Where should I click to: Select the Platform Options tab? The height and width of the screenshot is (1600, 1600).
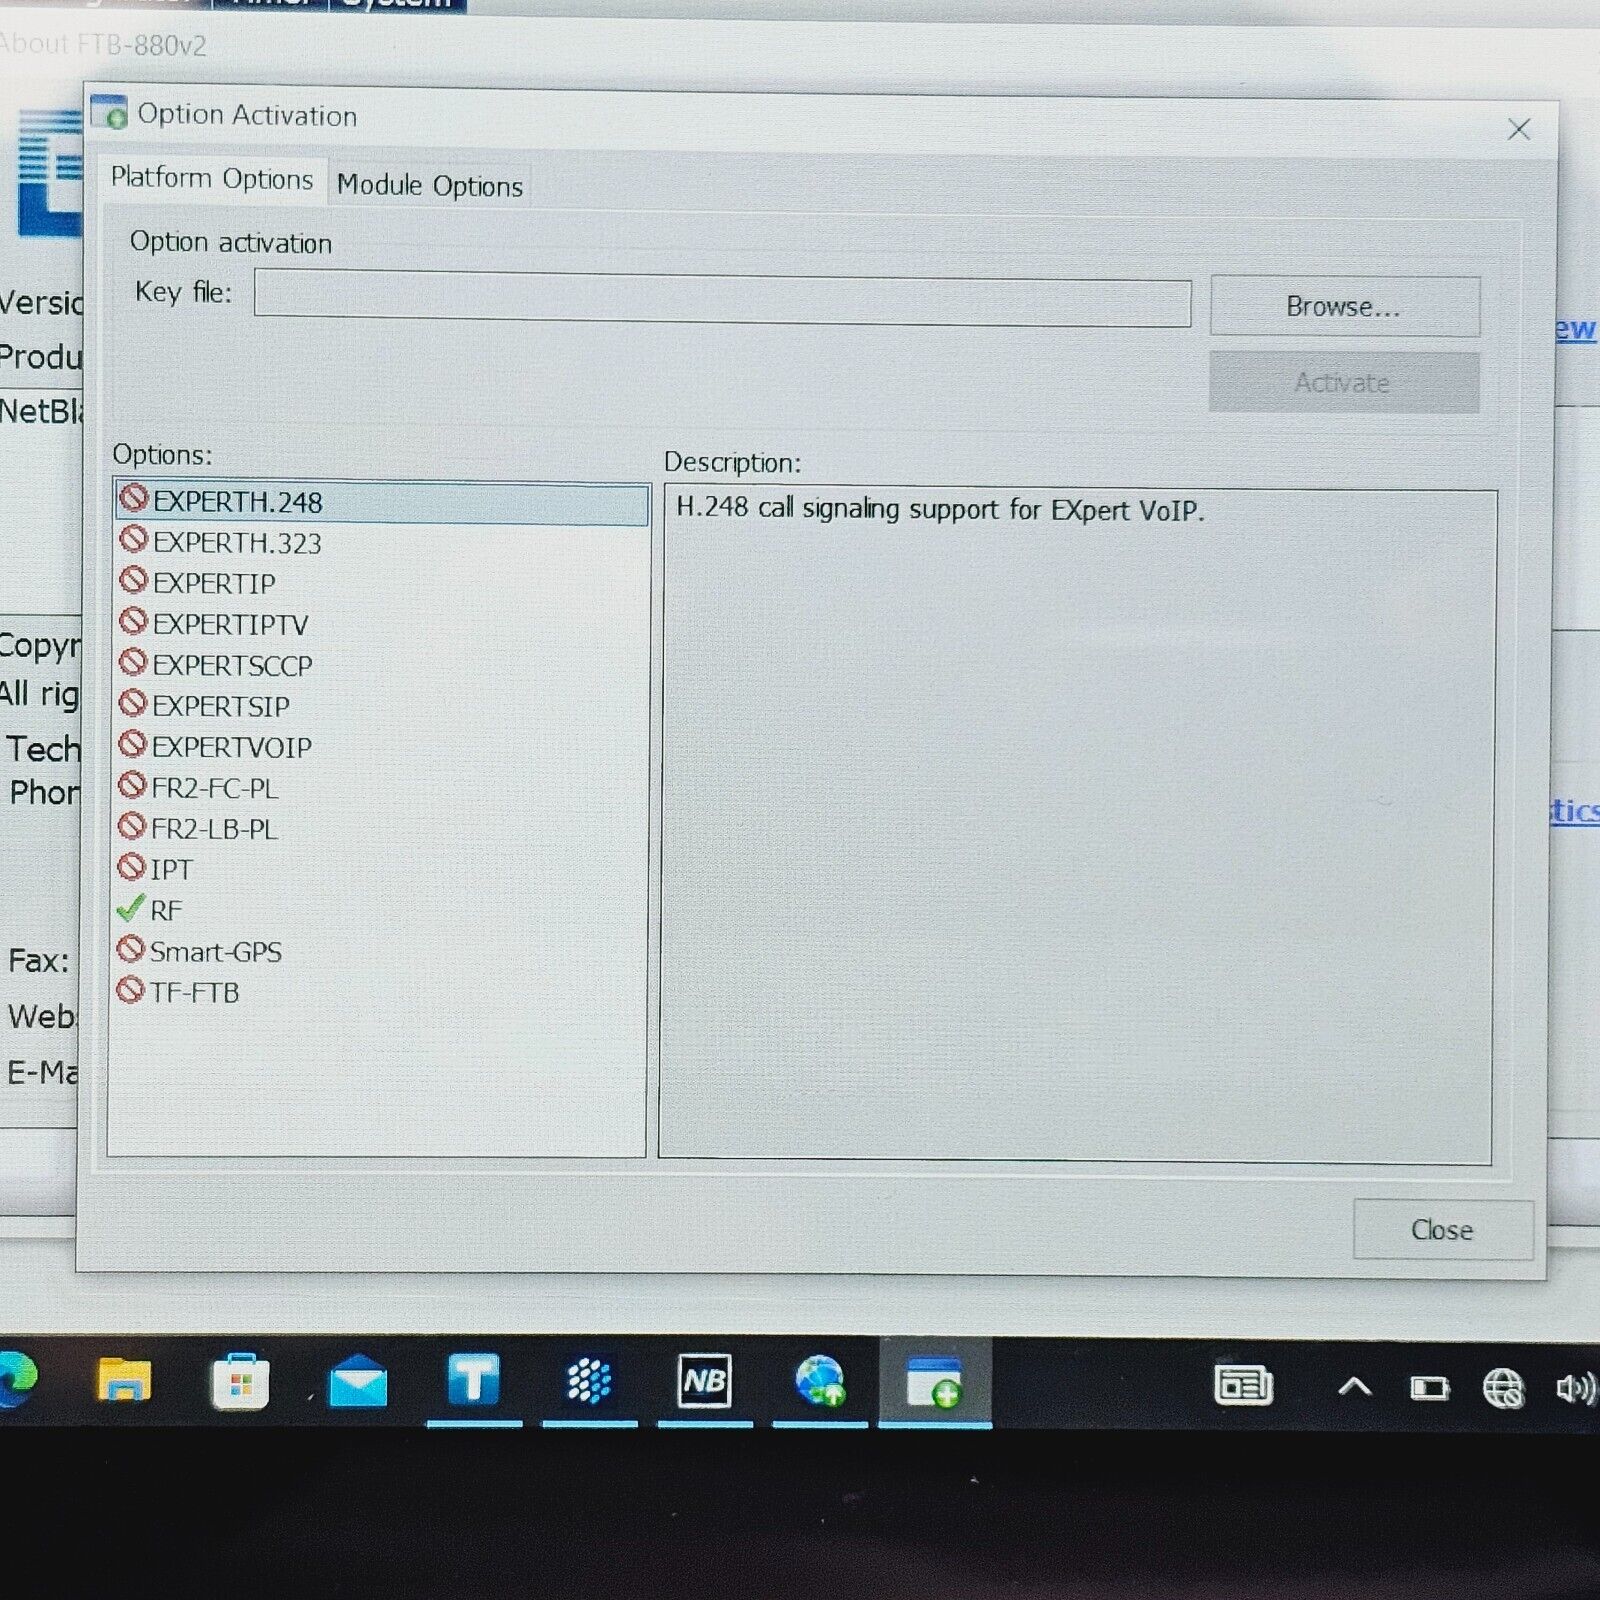click(212, 180)
